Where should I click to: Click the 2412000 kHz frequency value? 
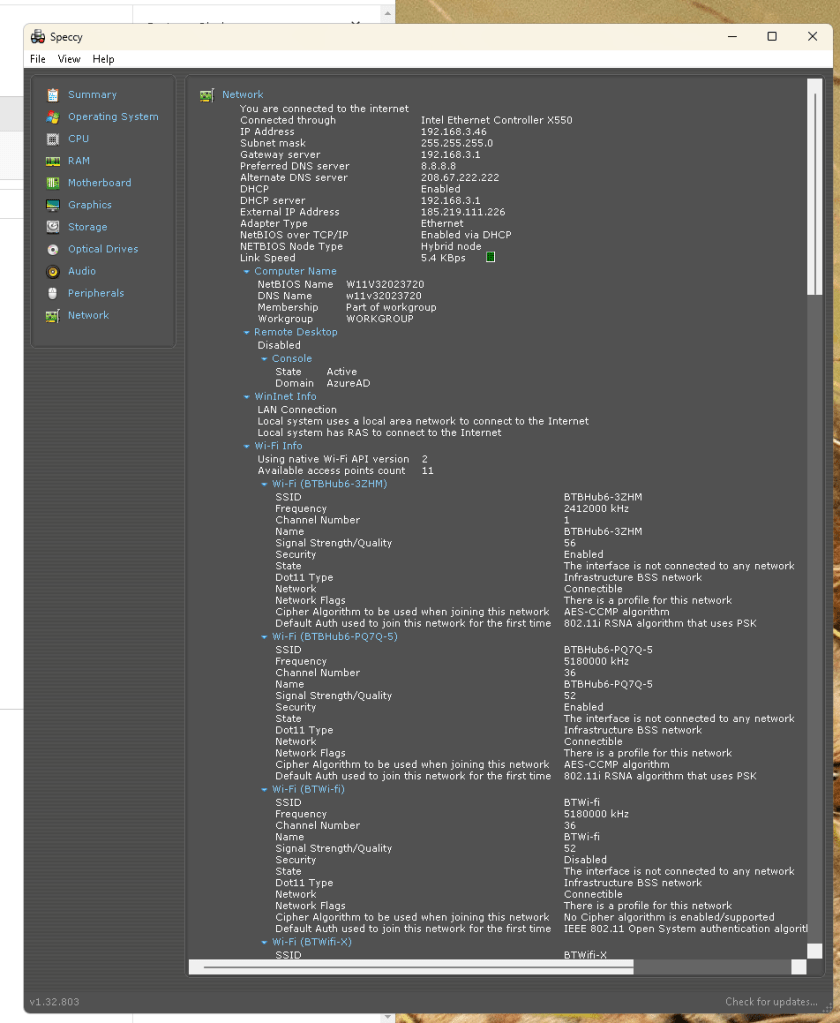coord(596,509)
